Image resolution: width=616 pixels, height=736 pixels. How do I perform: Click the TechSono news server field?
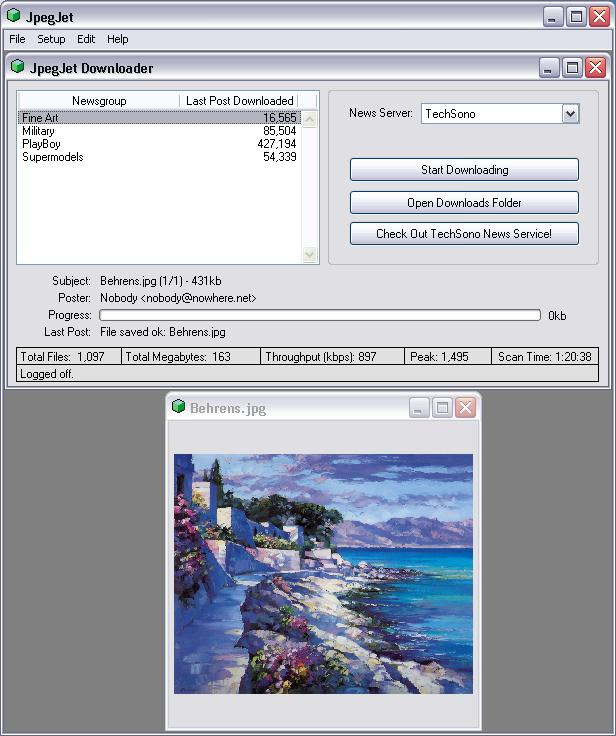pyautogui.click(x=492, y=114)
